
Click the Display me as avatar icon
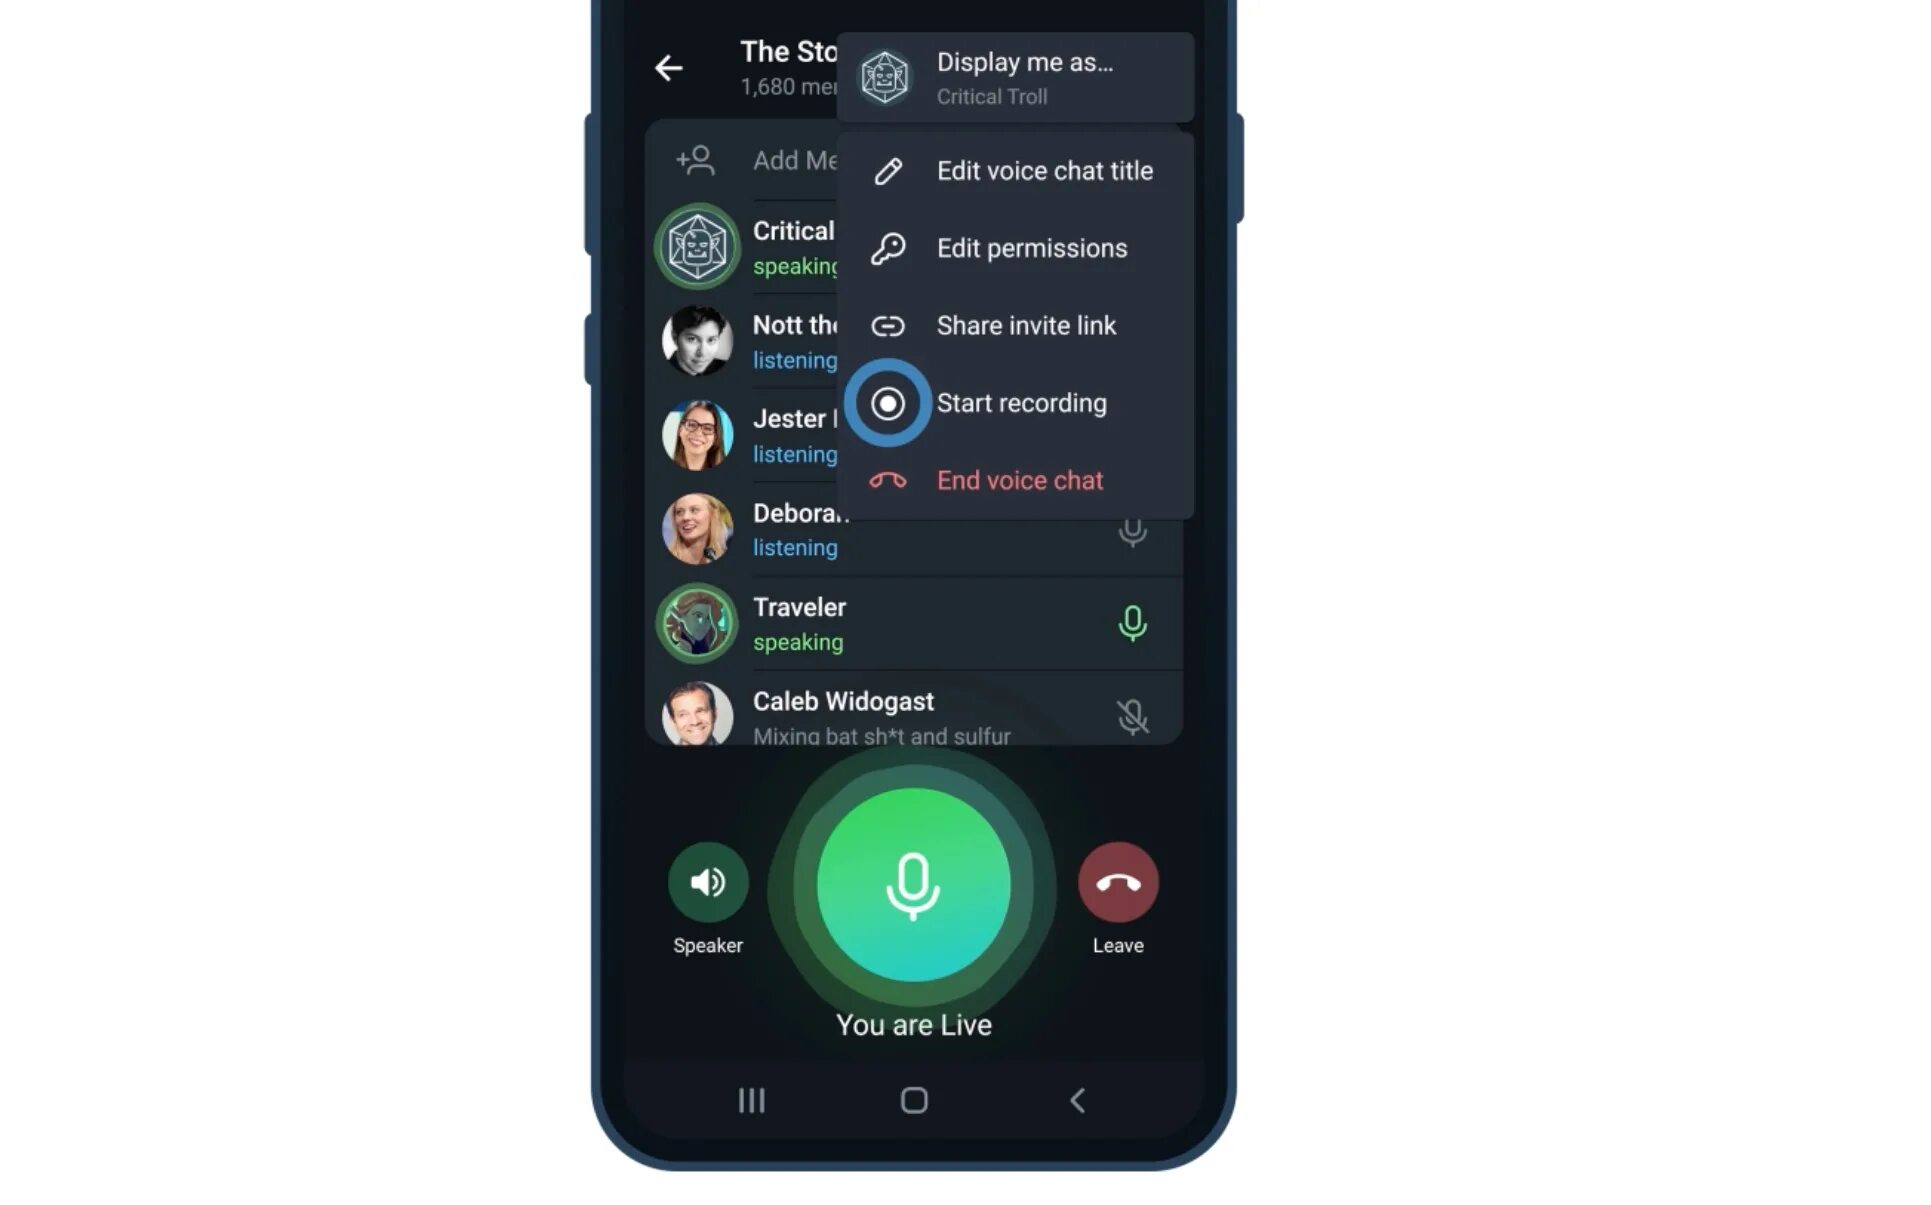887,76
